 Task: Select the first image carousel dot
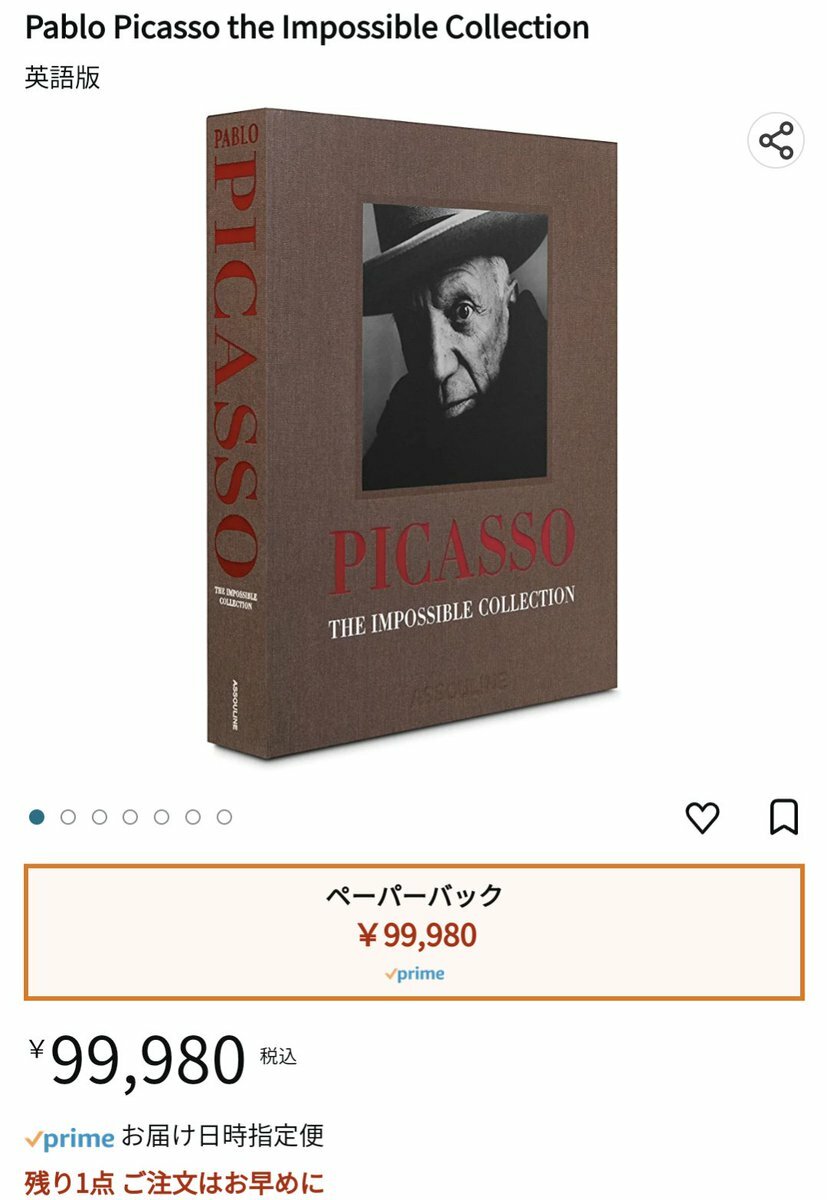pyautogui.click(x=37, y=817)
